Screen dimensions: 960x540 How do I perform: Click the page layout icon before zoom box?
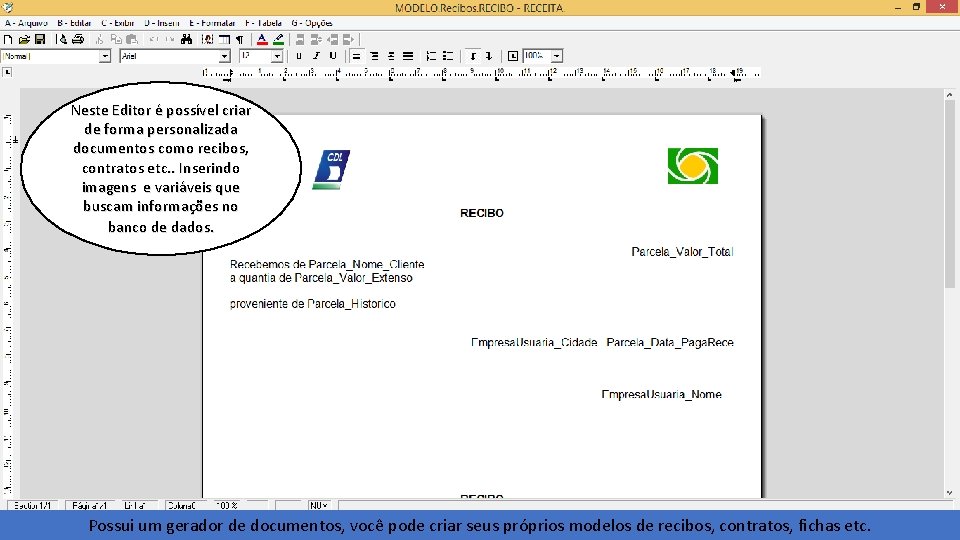513,56
